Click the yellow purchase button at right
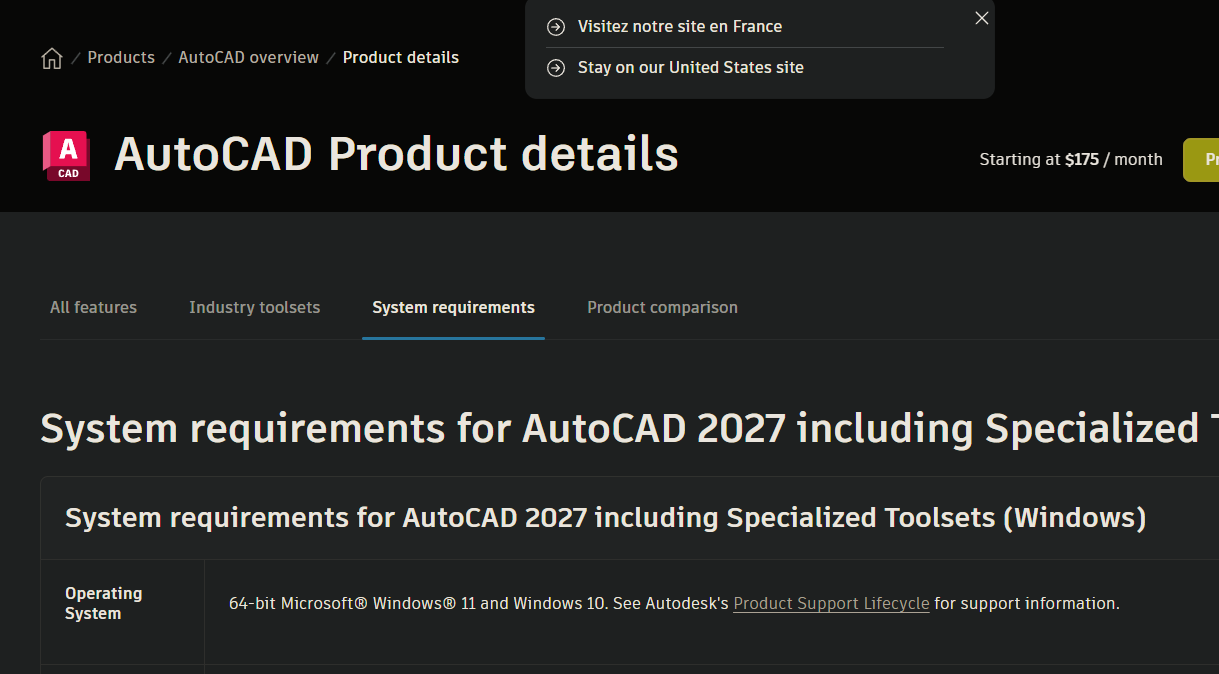1219x674 pixels. 1201,160
